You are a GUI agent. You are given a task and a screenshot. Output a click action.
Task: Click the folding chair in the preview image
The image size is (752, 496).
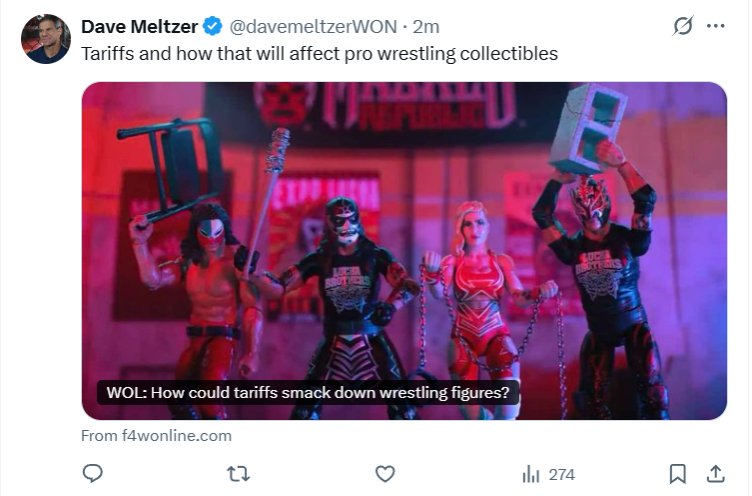[180, 165]
